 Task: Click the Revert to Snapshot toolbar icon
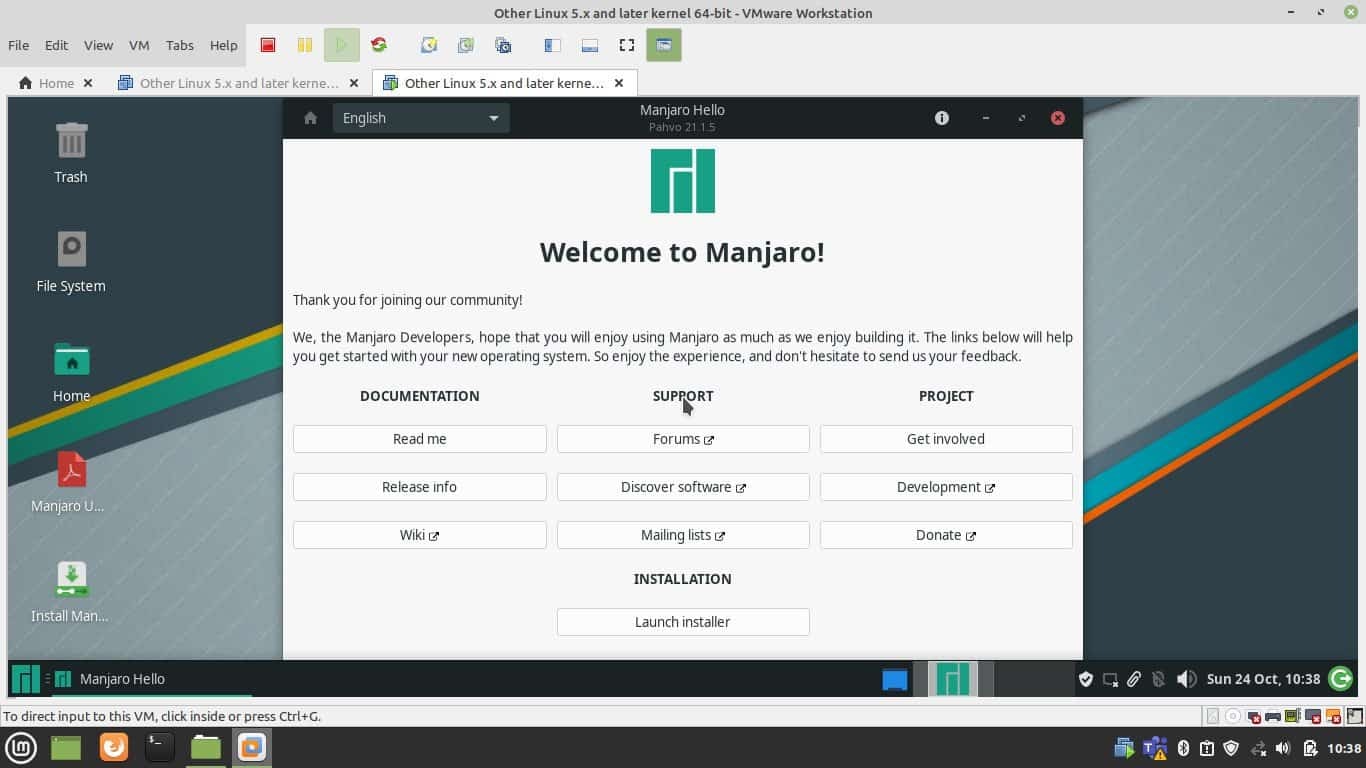pyautogui.click(x=466, y=45)
